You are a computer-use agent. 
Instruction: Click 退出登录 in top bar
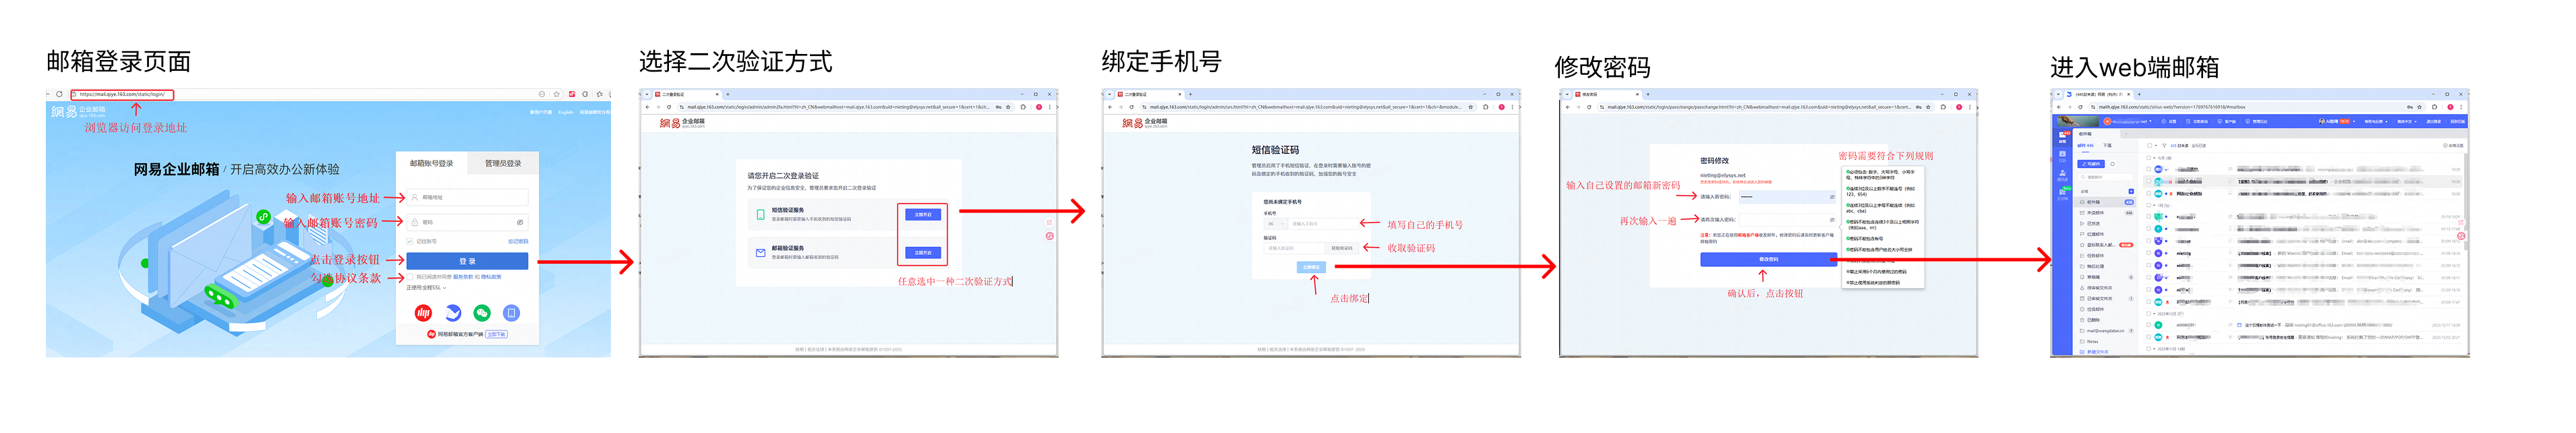pyautogui.click(x=2434, y=121)
